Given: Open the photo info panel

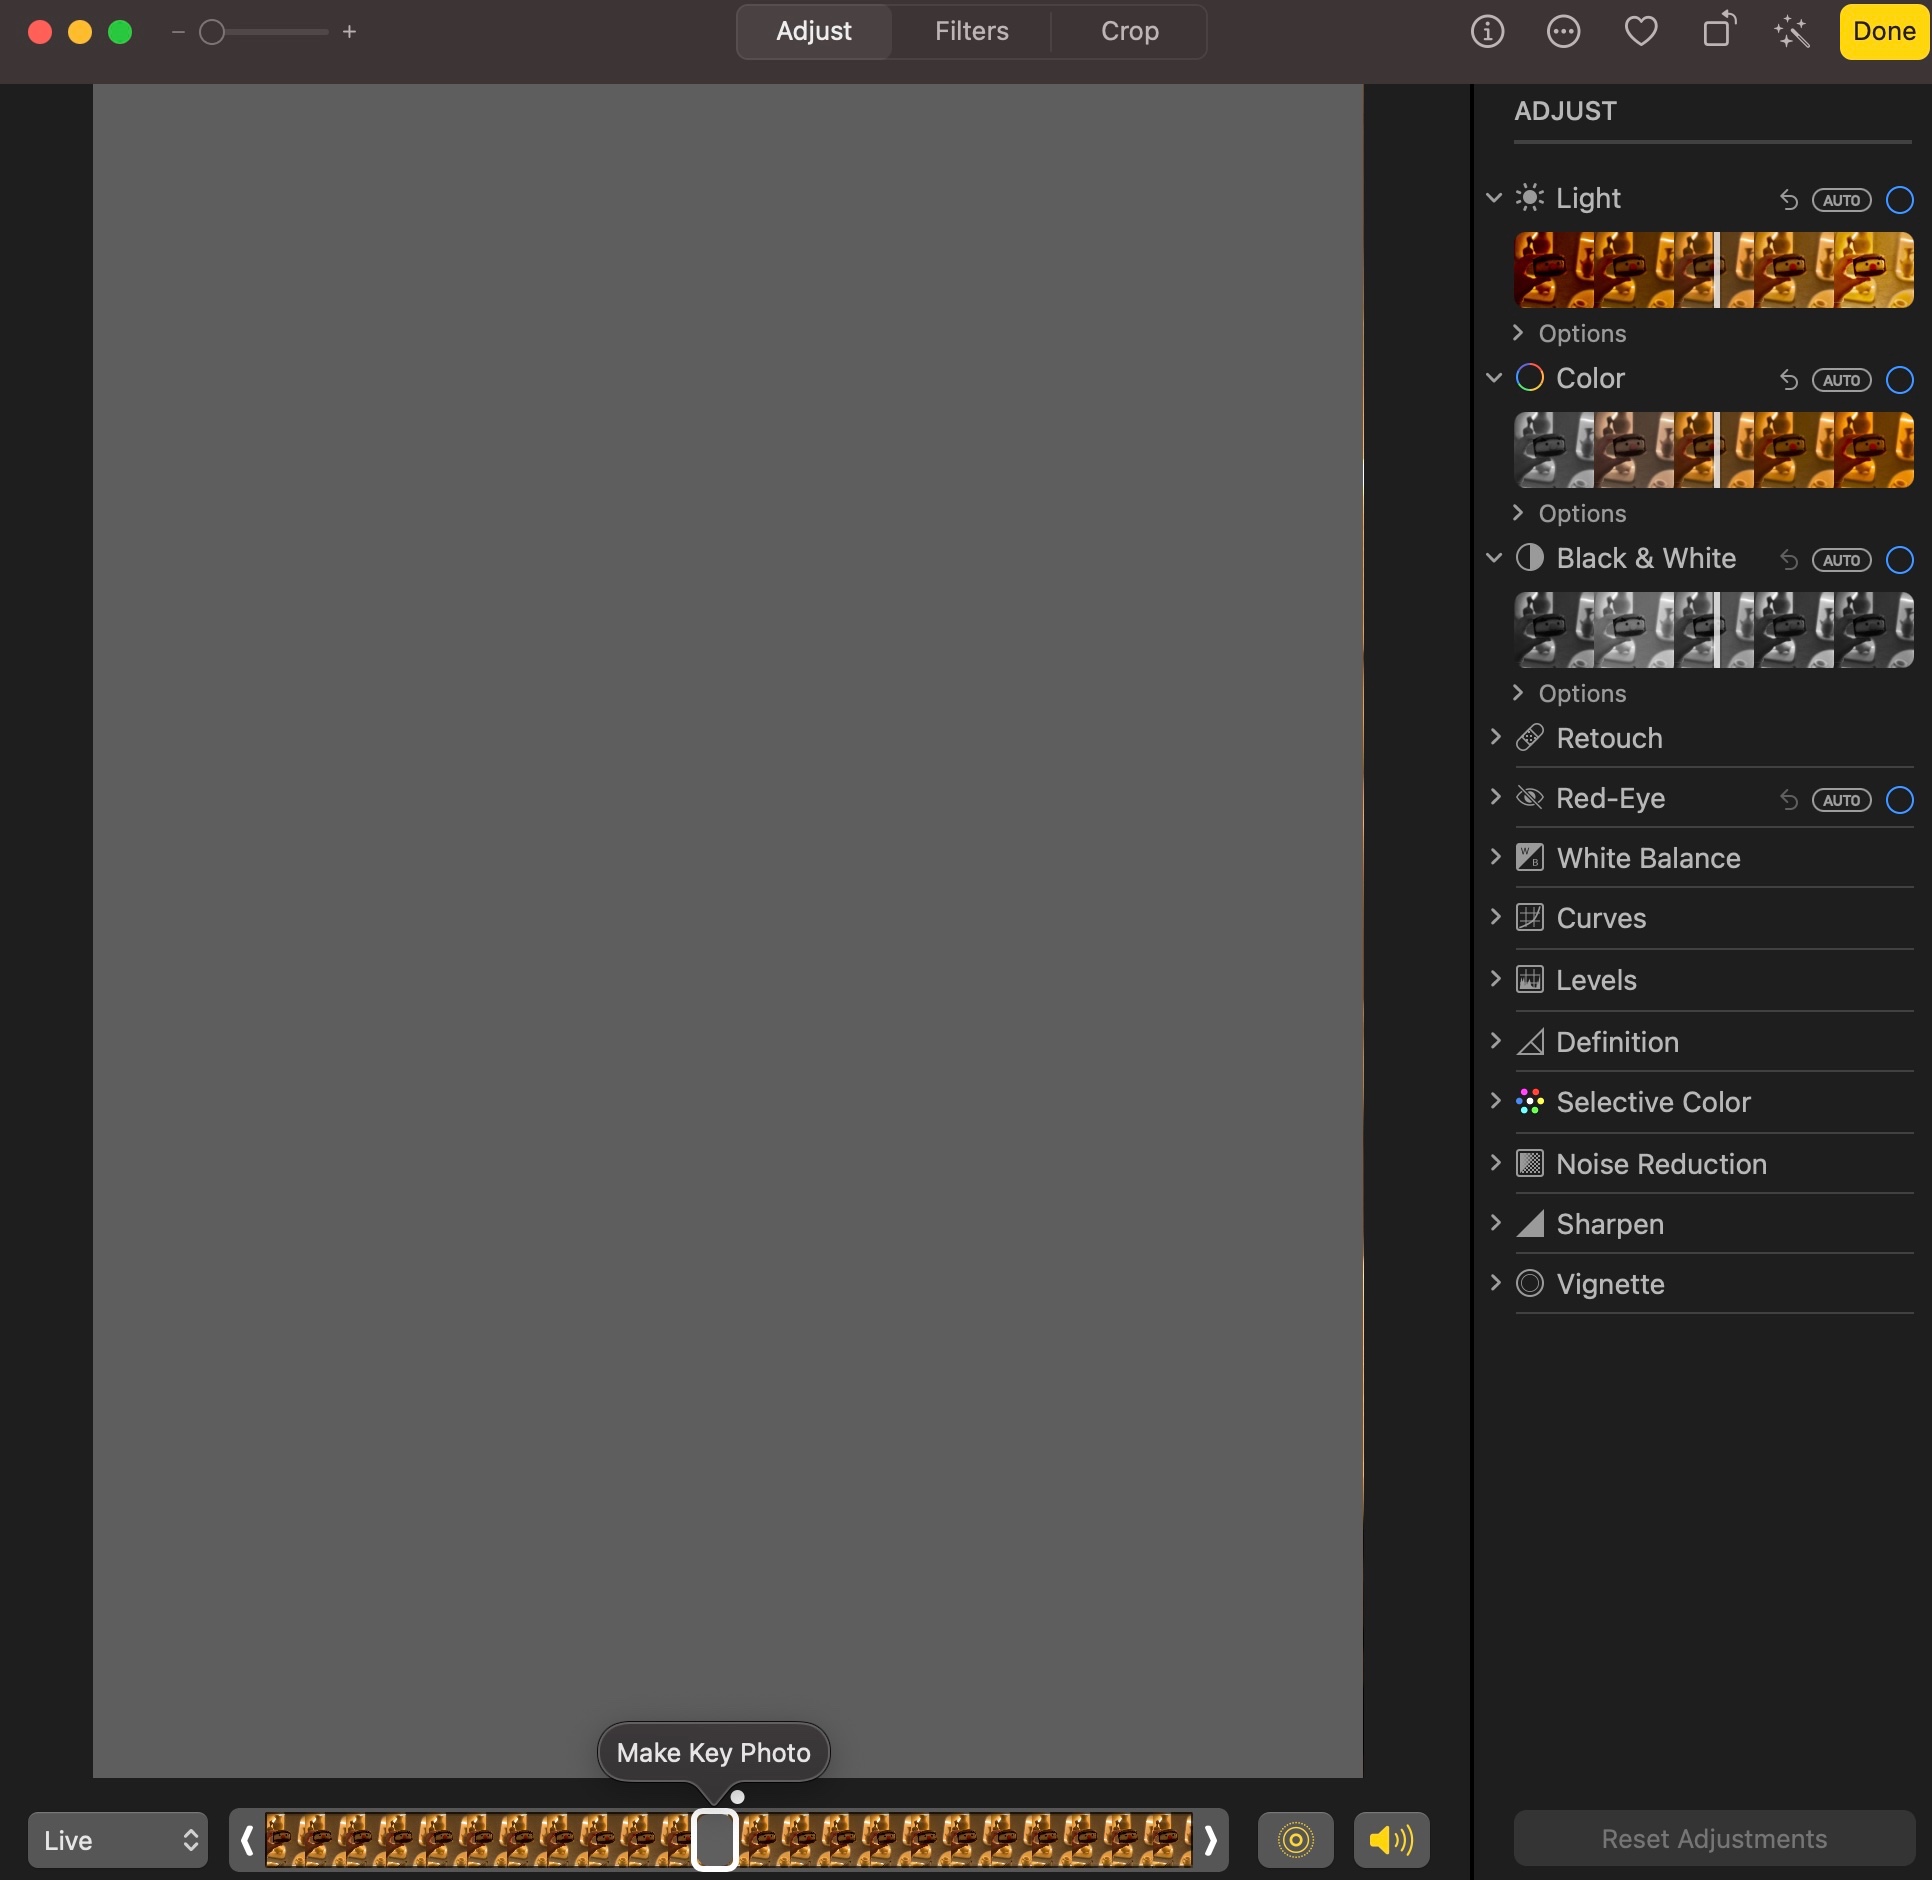Looking at the screenshot, I should click(x=1487, y=32).
